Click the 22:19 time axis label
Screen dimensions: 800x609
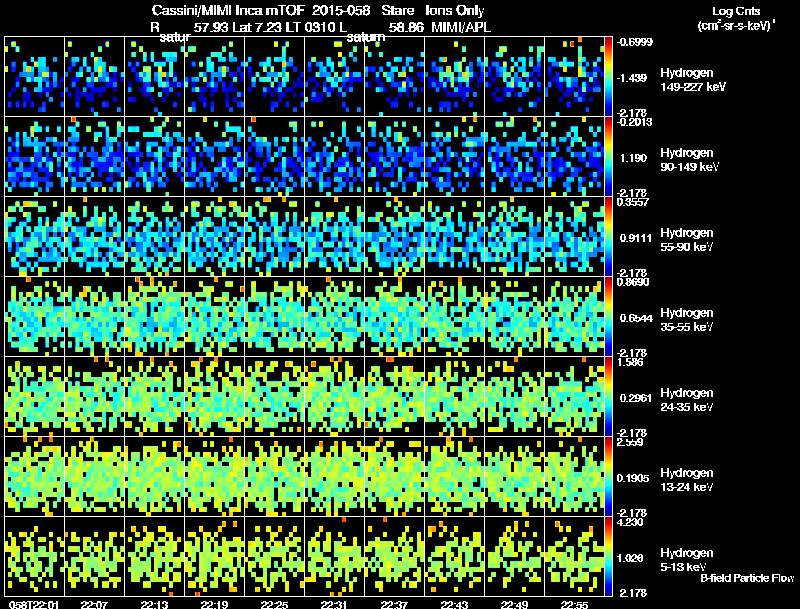pos(214,604)
